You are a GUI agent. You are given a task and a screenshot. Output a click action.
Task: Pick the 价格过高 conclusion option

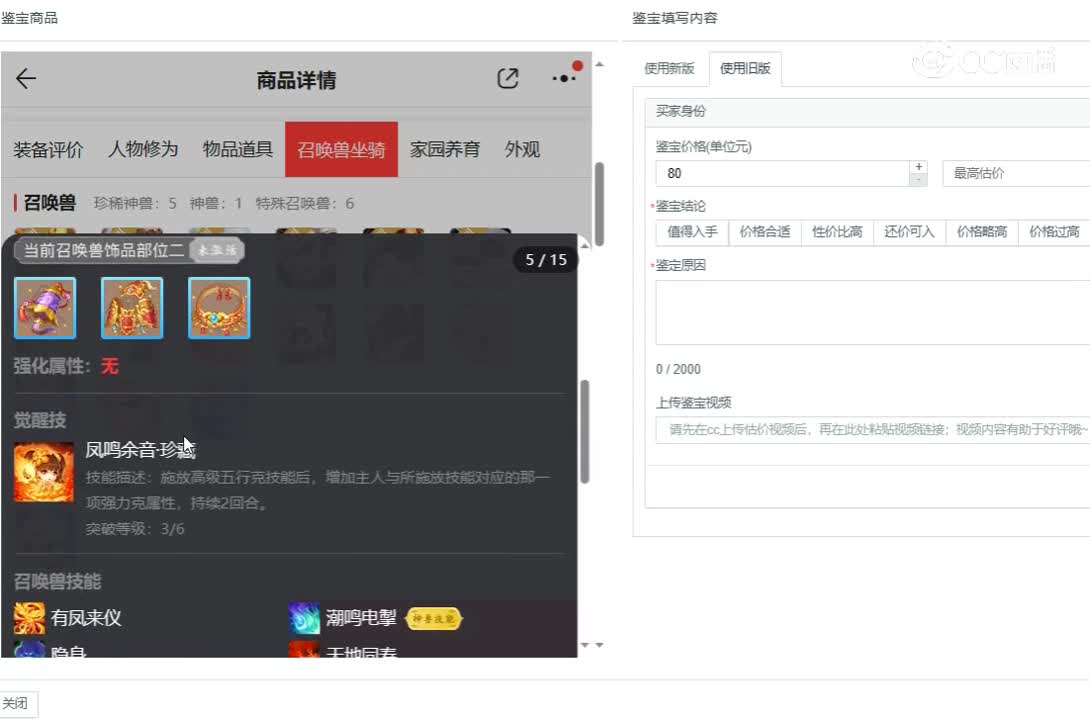(x=1054, y=231)
